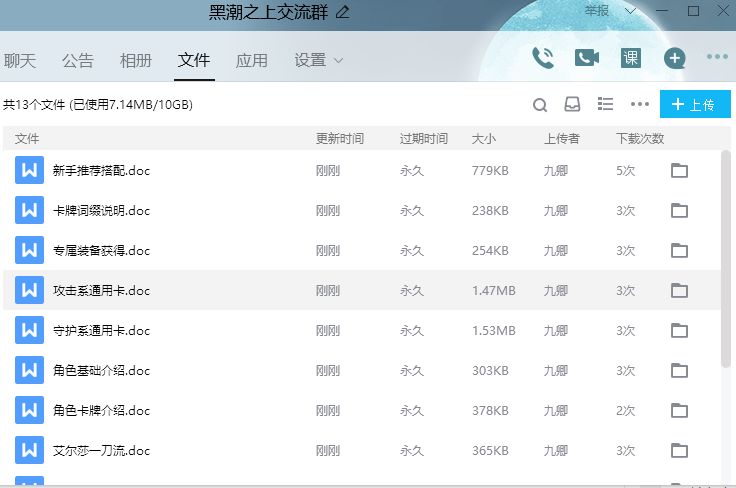This screenshot has height=488, width=736.
Task: Switch to the 应用 tab
Action: pos(252,61)
